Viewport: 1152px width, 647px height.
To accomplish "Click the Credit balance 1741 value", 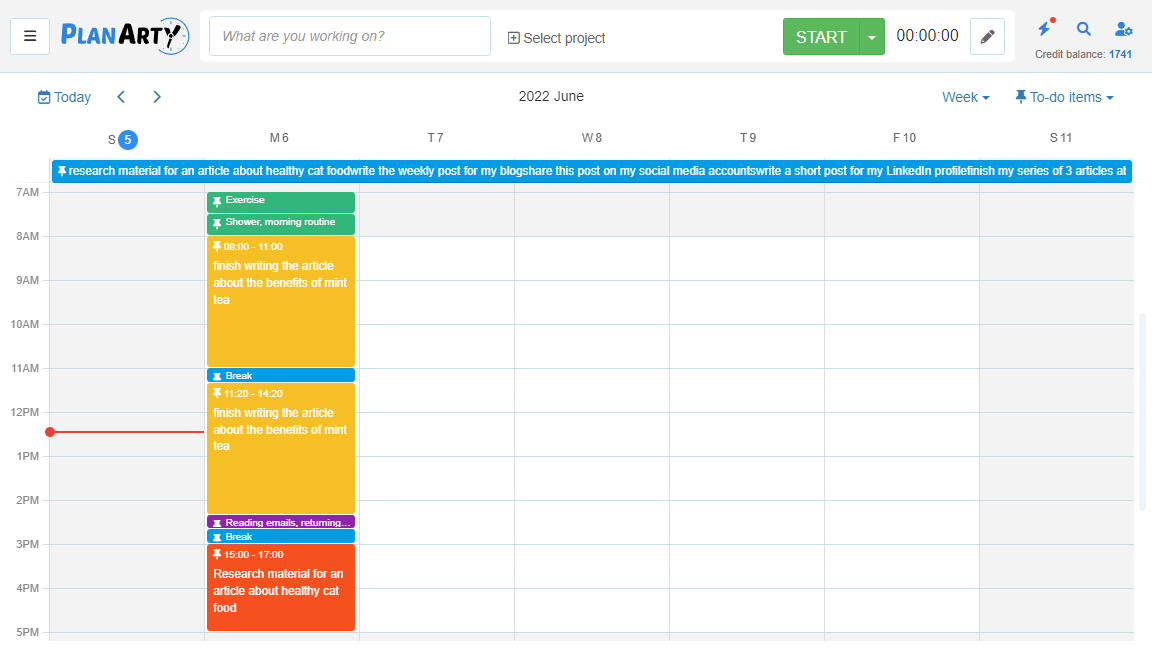I will coord(1120,54).
